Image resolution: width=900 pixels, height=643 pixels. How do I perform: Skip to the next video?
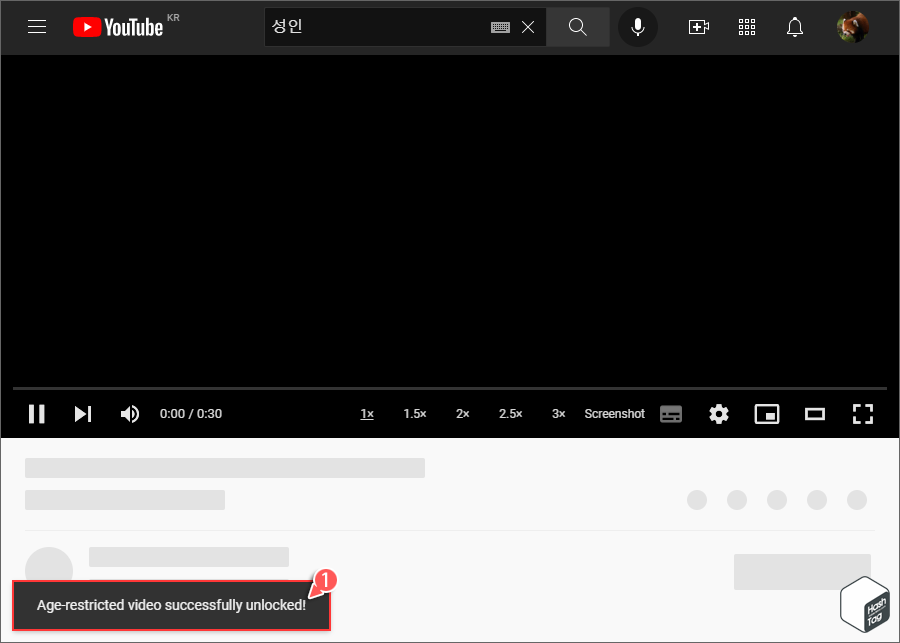tap(83, 413)
